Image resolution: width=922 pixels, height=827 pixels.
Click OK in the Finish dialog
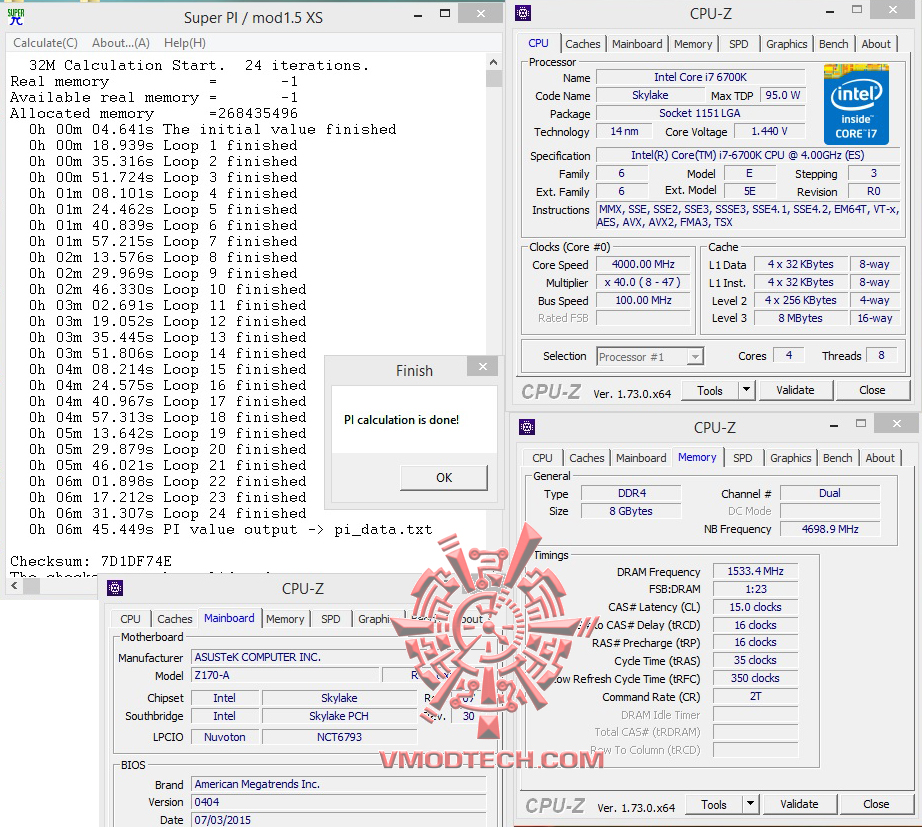(444, 478)
